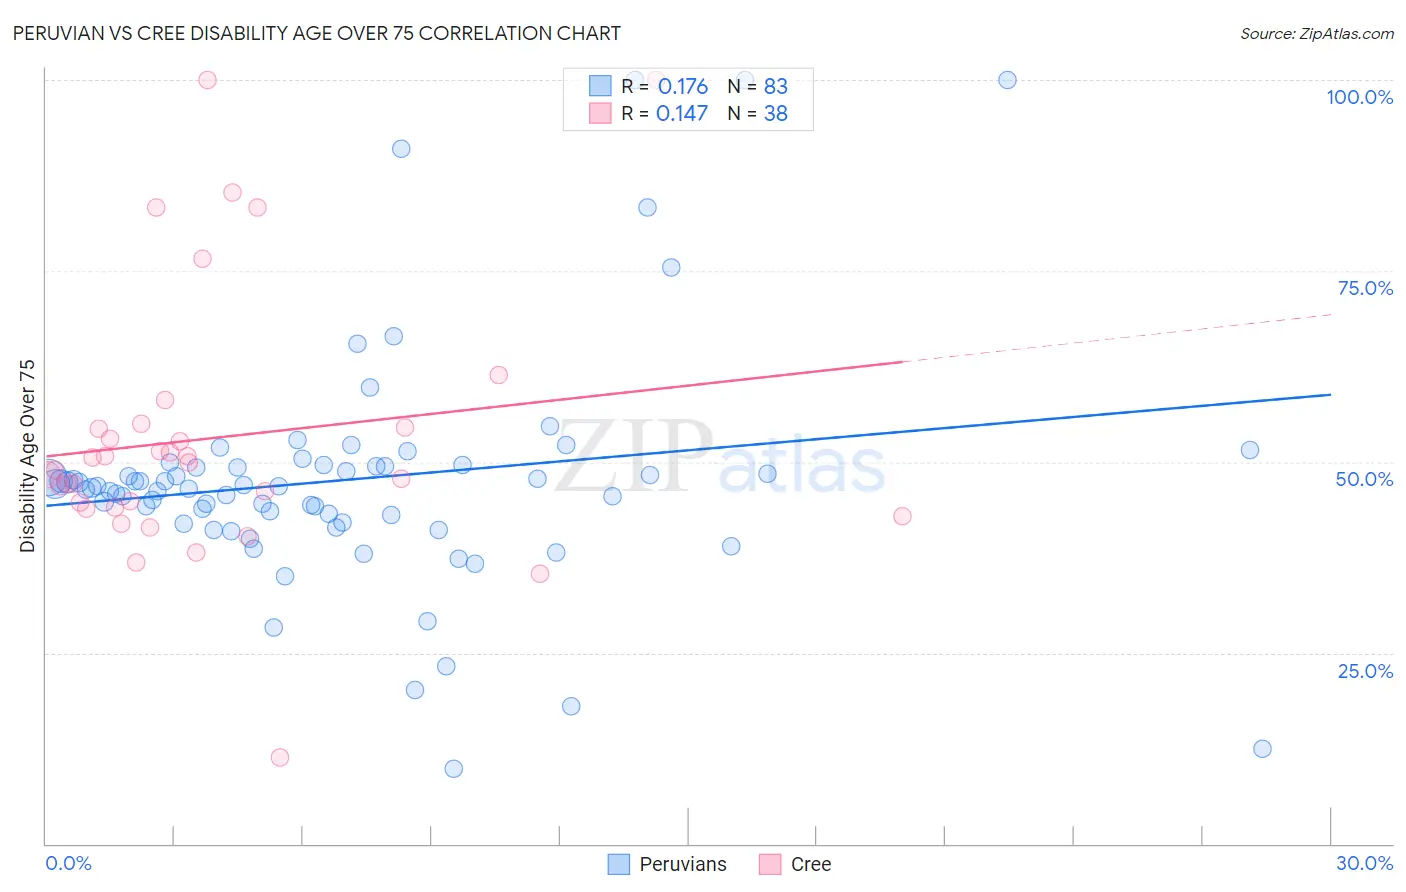Click the blue R = 0.176 stats swatch
Viewport: 1406px width, 892px height.
600,86
